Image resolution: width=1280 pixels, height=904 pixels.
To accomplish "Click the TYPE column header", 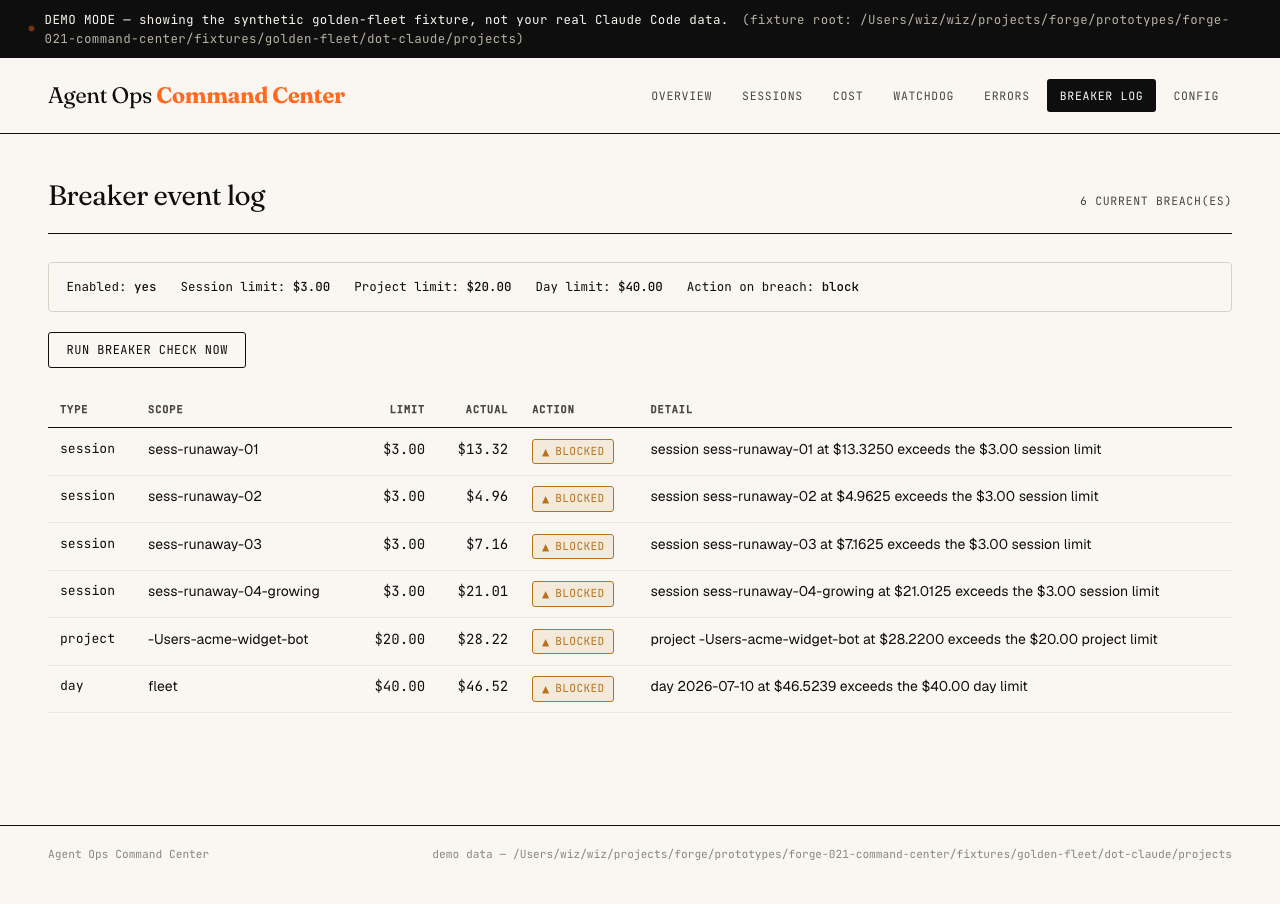I will point(74,410).
